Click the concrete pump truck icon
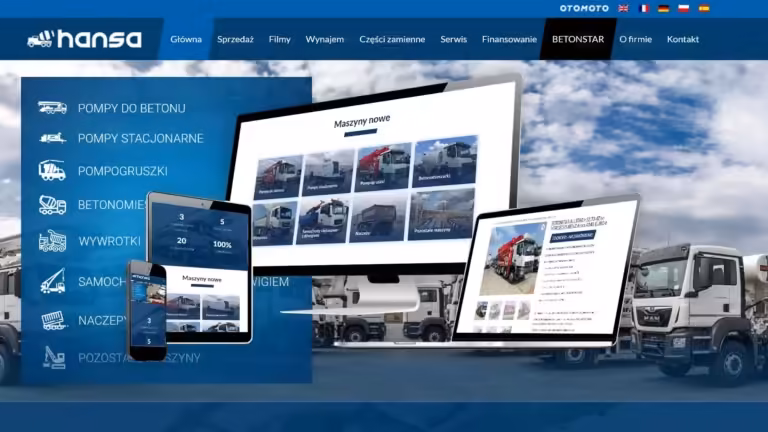 (52, 107)
